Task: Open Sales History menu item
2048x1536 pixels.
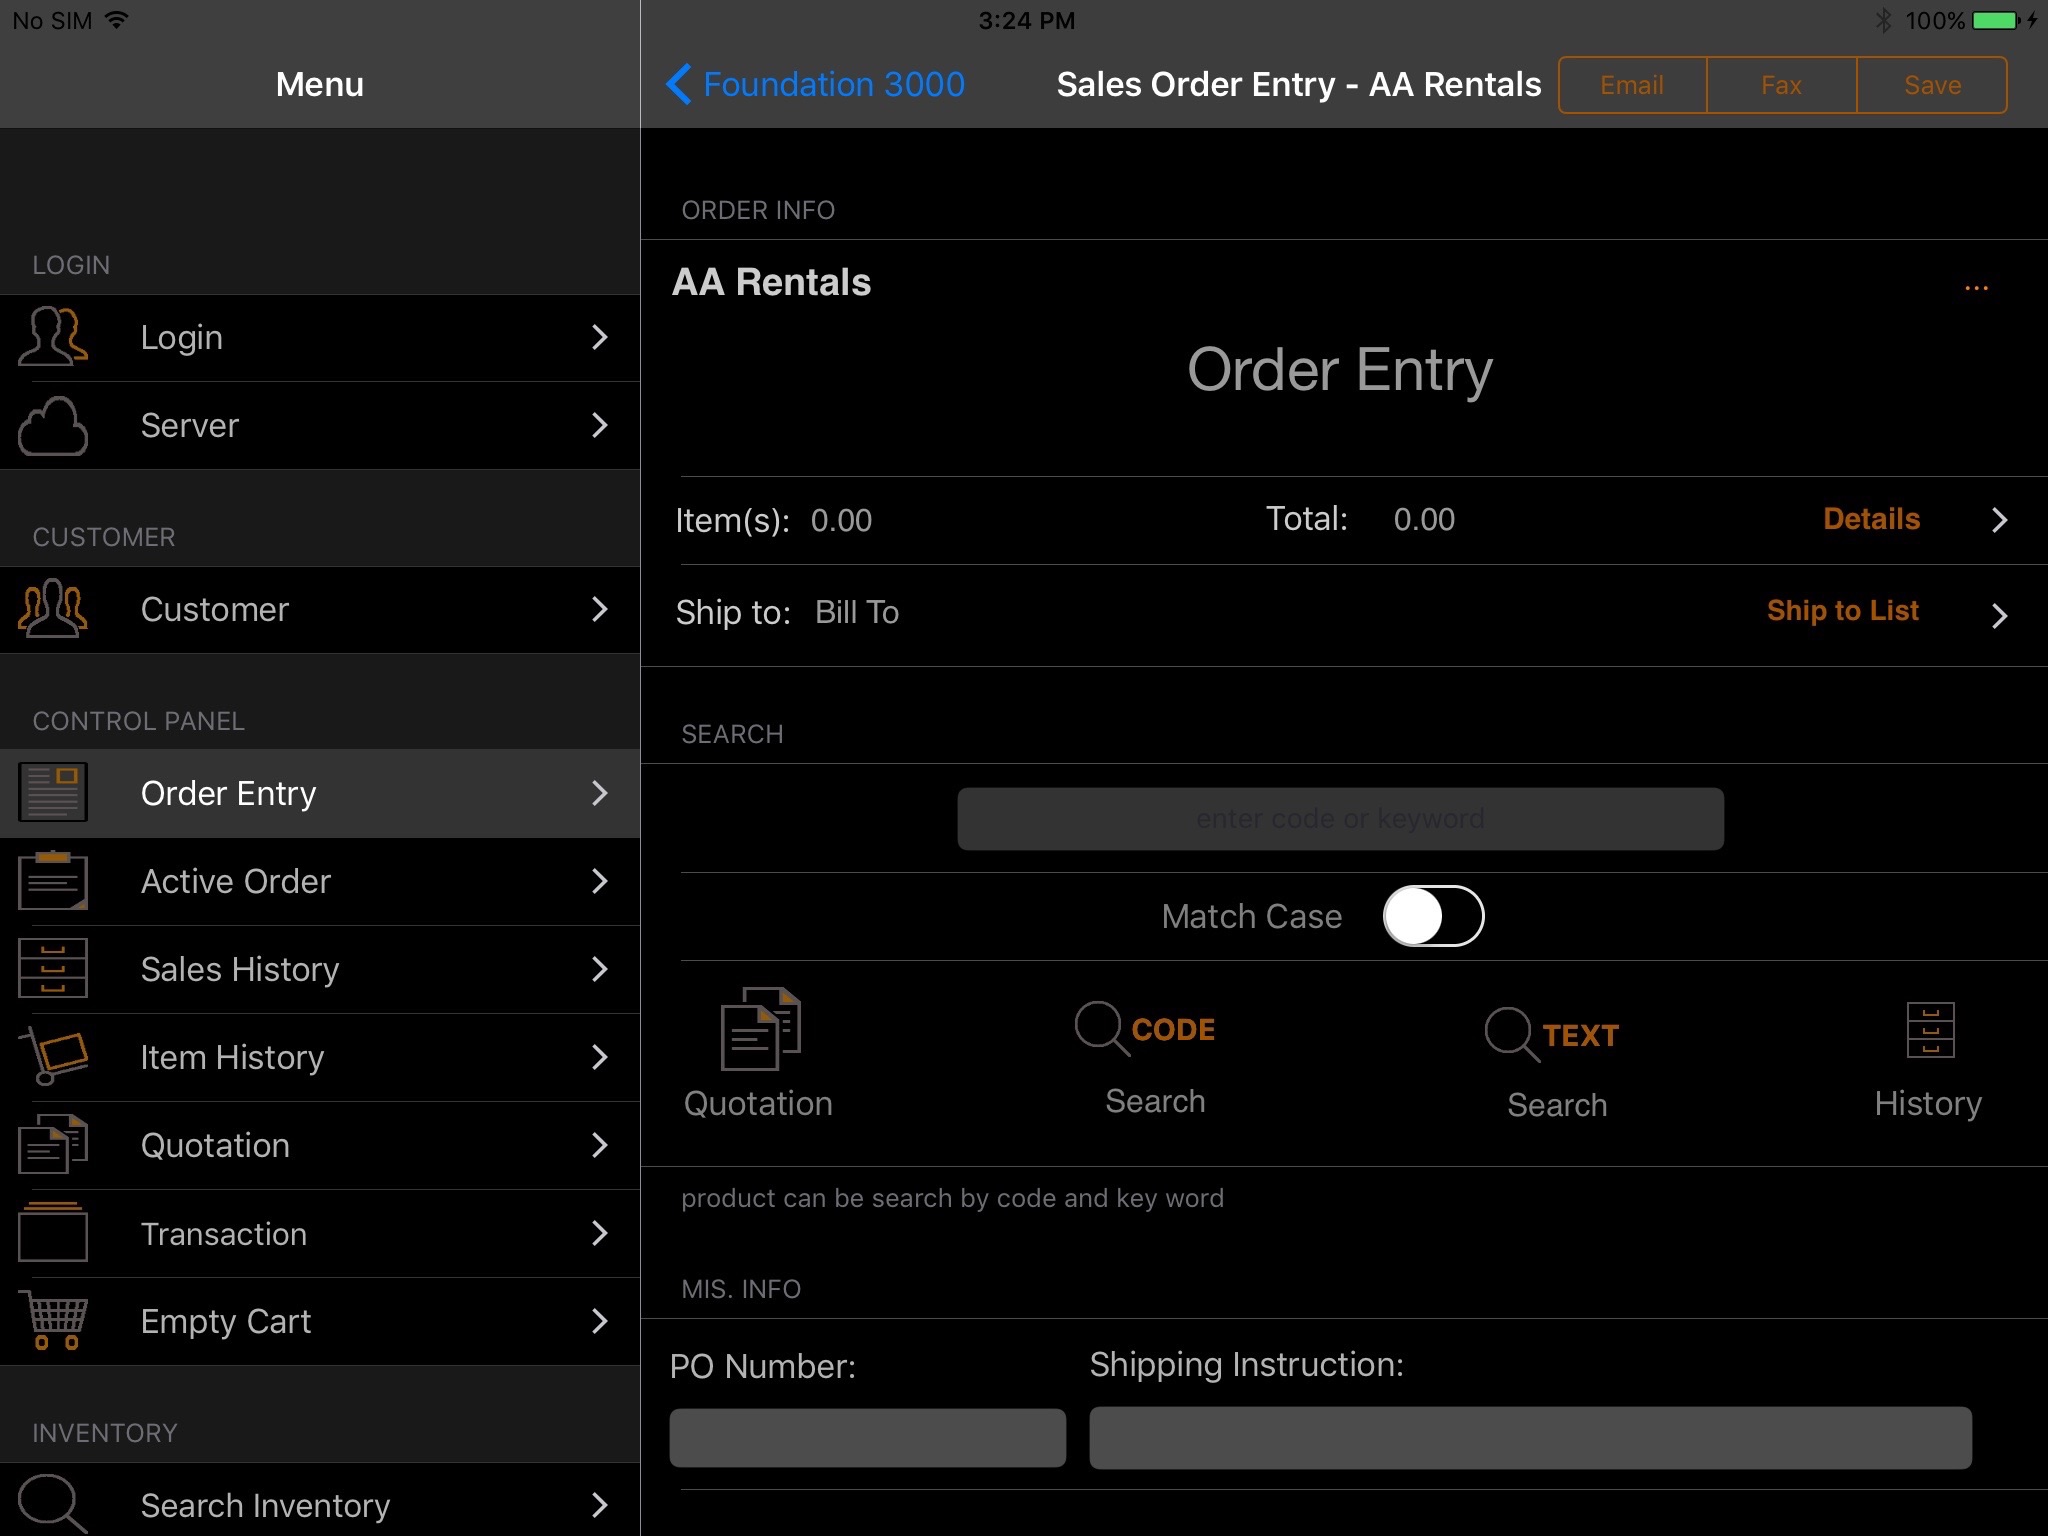Action: pyautogui.click(x=320, y=969)
